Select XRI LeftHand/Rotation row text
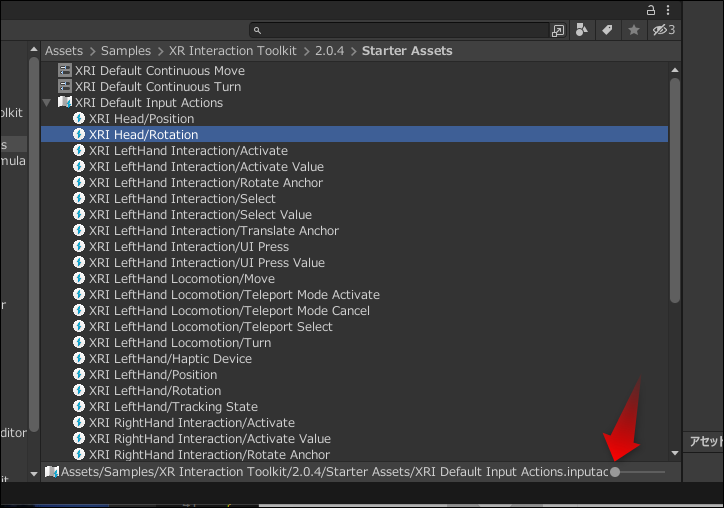The height and width of the screenshot is (508, 724). click(155, 391)
